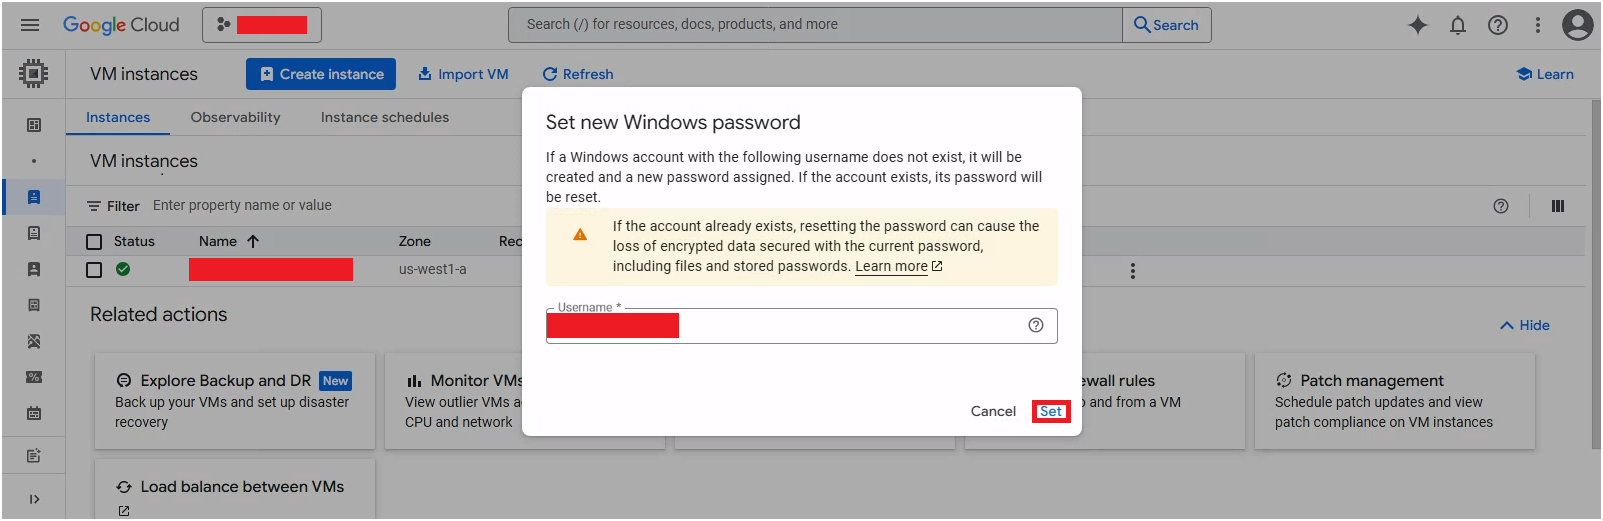This screenshot has height=521, width=1603.
Task: Open the main navigation hamburger menu
Action: click(30, 25)
